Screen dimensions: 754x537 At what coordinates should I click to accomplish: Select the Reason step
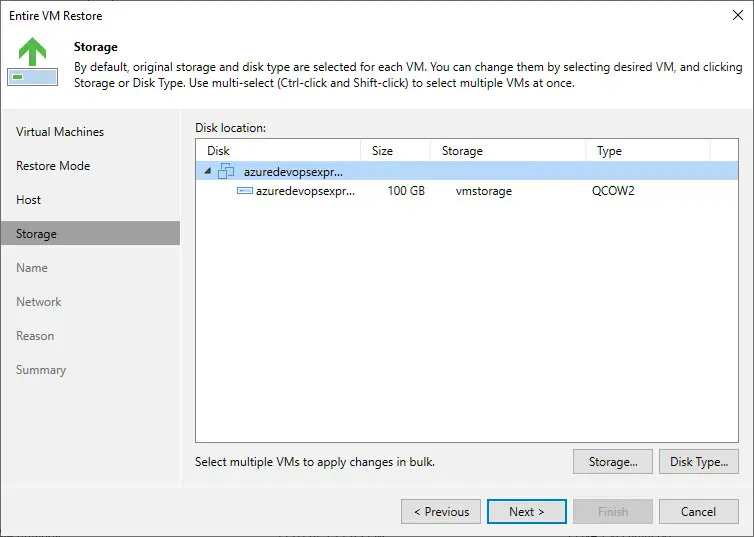point(35,336)
